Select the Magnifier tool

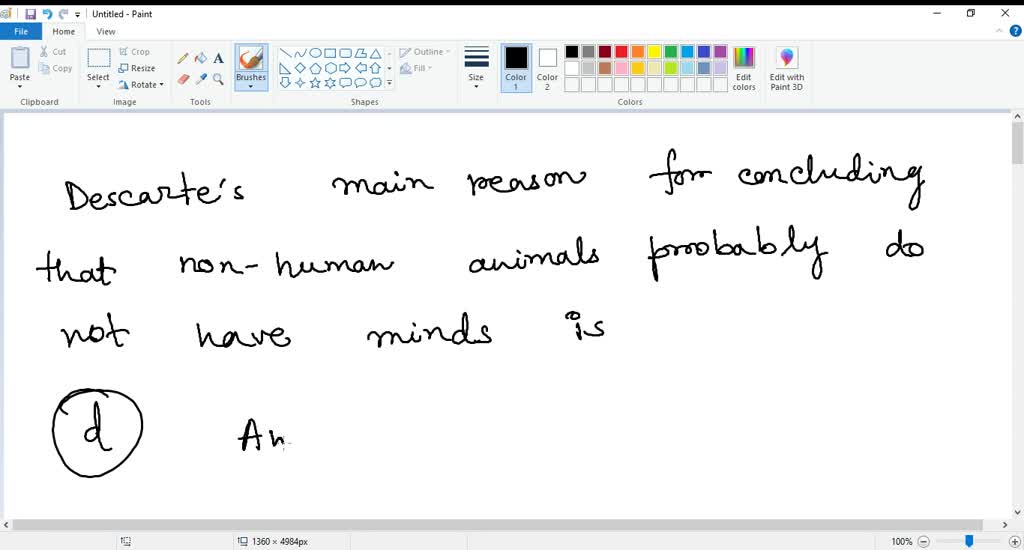[217, 79]
